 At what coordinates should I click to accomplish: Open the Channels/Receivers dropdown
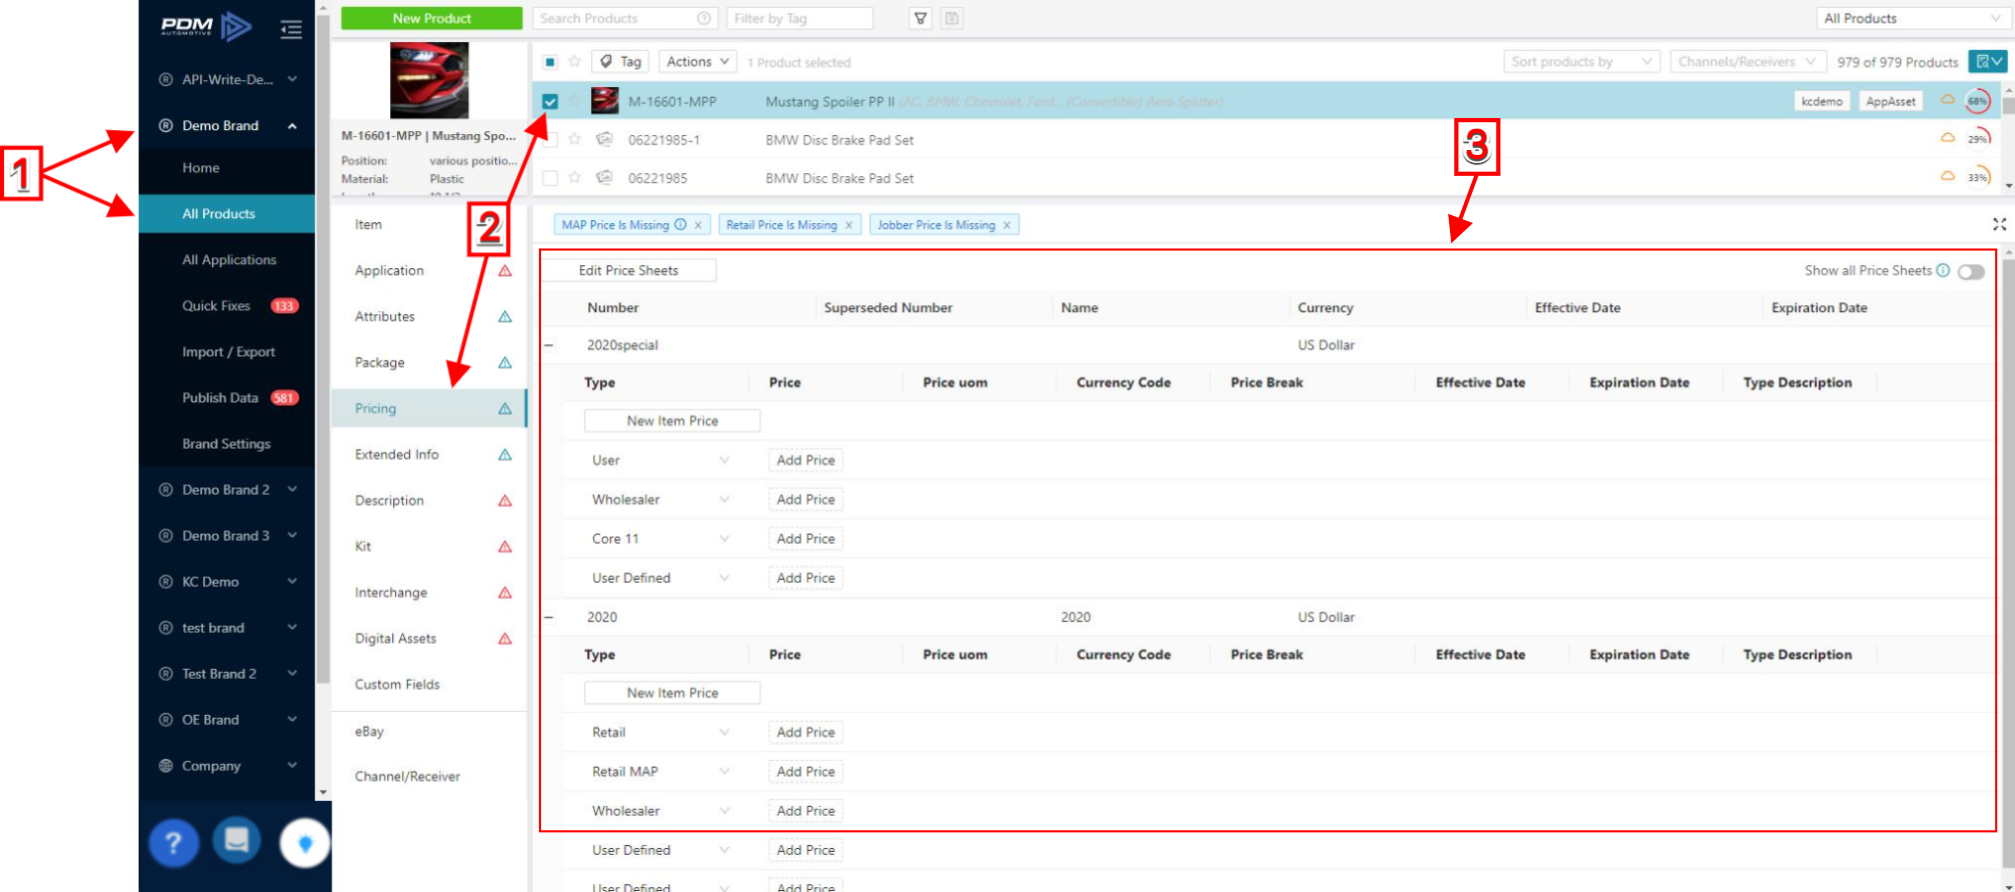point(1747,61)
